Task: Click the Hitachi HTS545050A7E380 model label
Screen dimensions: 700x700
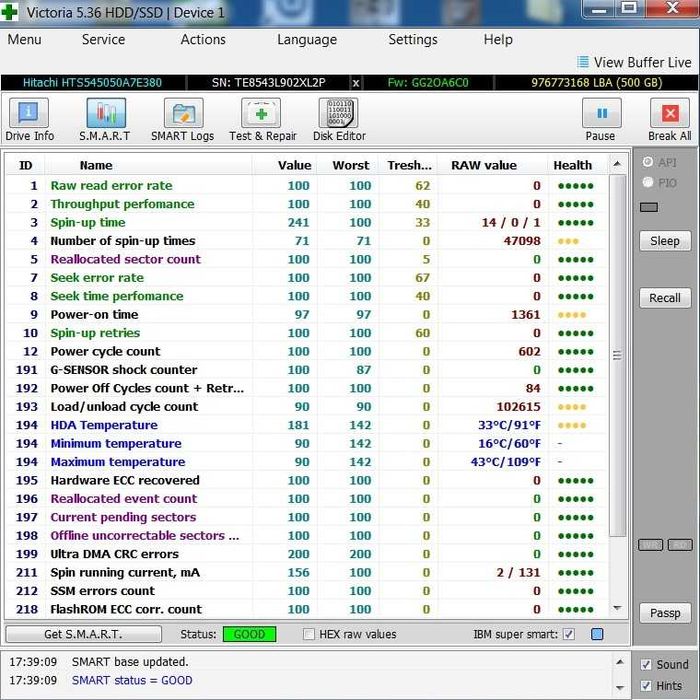Action: 92,83
